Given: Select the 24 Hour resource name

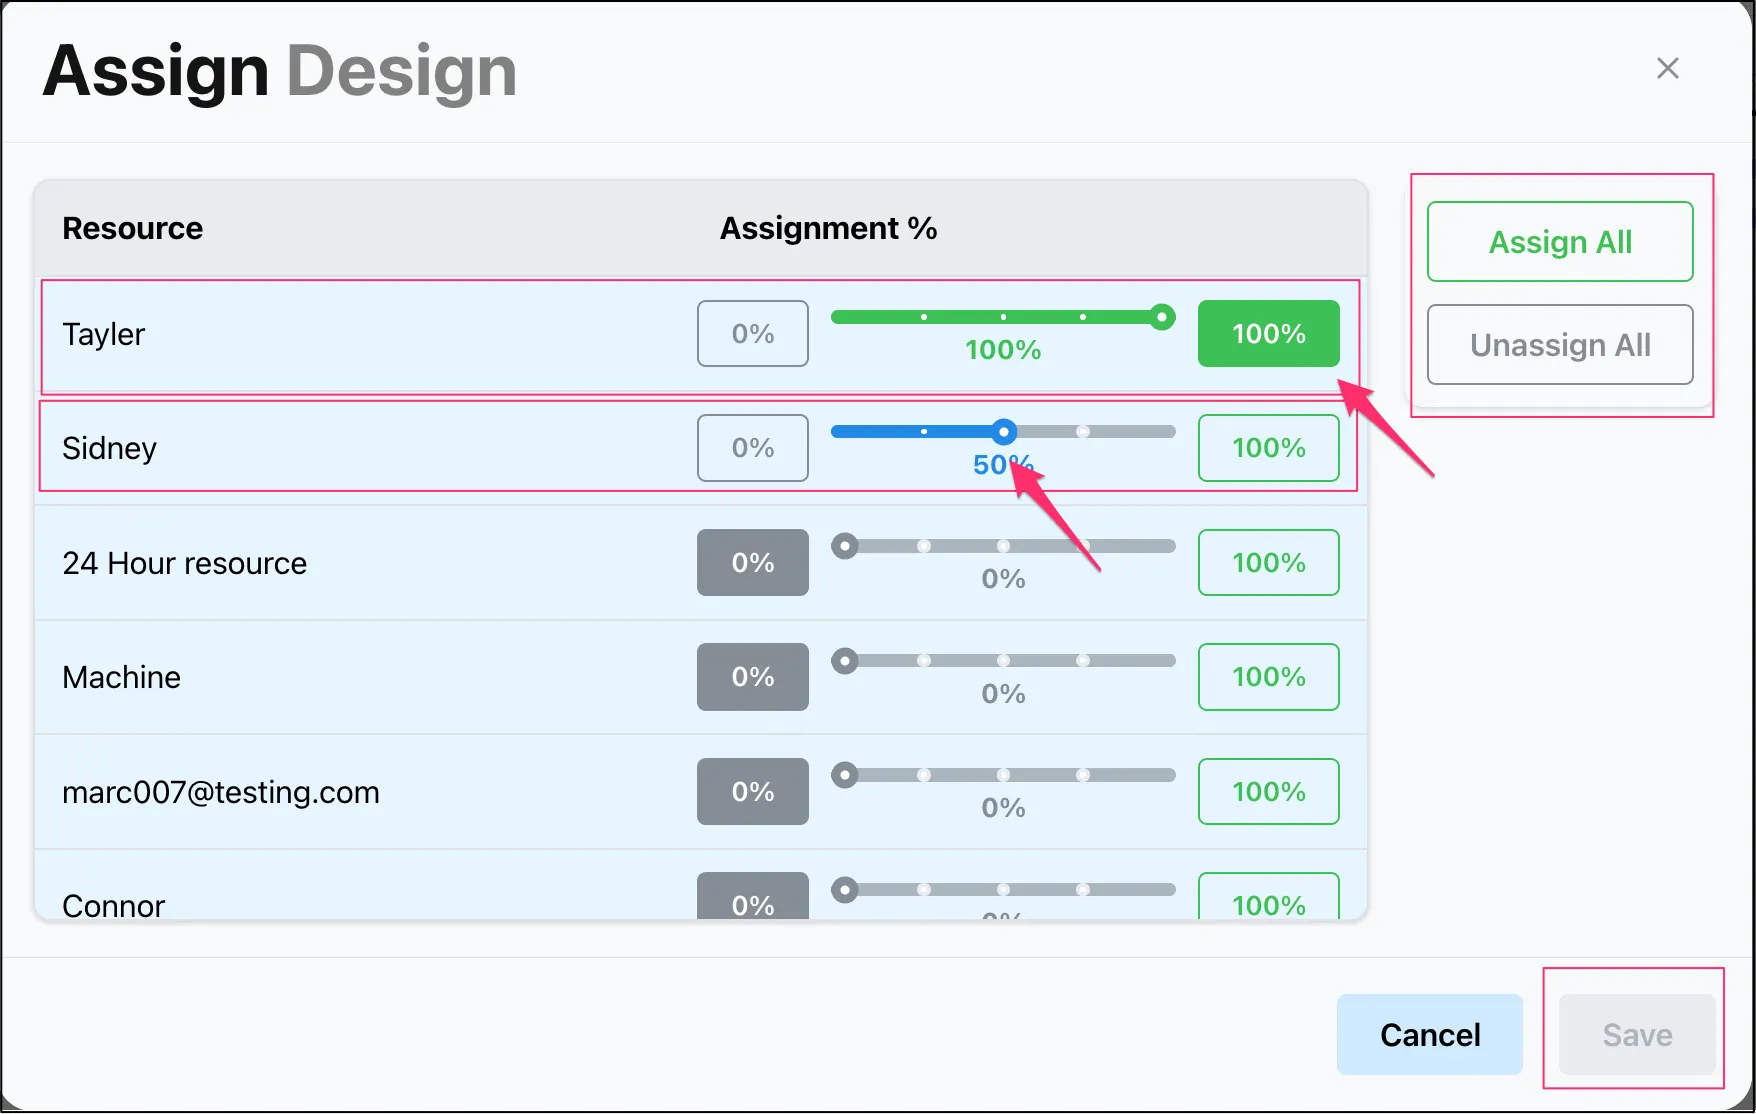Looking at the screenshot, I should point(184,563).
